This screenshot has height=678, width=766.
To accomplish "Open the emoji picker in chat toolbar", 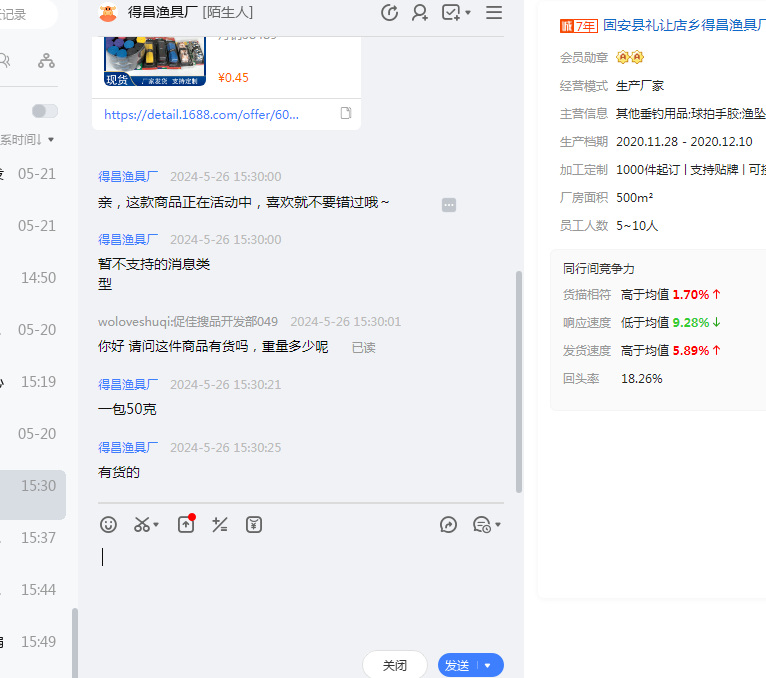I will click(109, 524).
